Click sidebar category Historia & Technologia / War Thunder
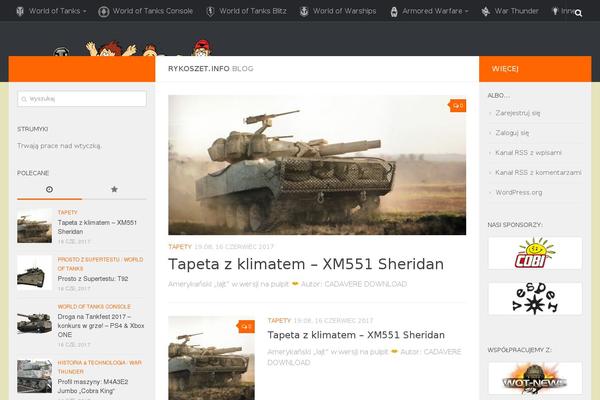The width and height of the screenshot is (600, 400). [x=99, y=367]
